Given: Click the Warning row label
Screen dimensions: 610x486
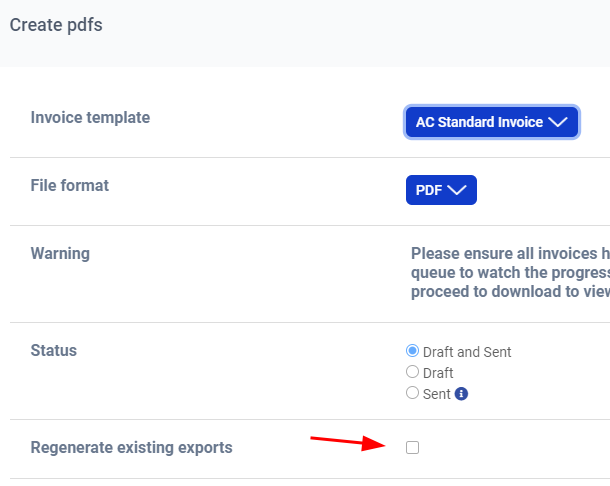Looking at the screenshot, I should pos(60,254).
